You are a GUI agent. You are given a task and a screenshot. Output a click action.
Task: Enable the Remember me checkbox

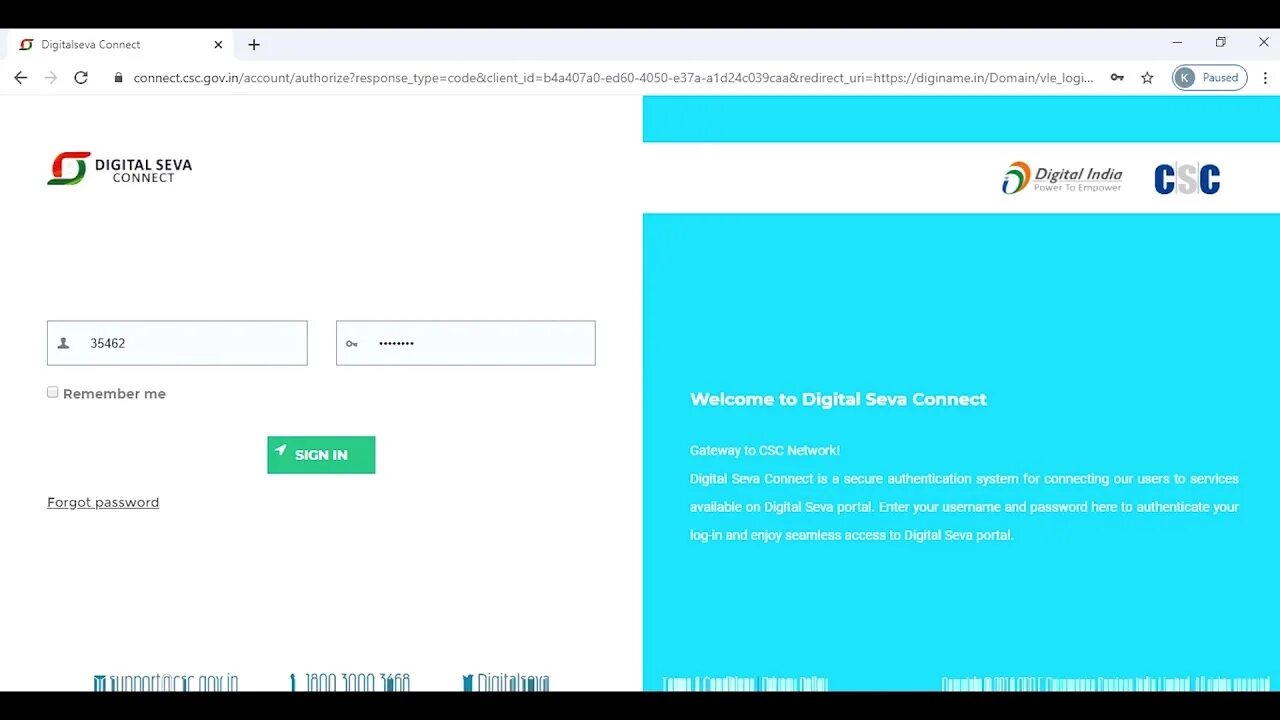[53, 392]
